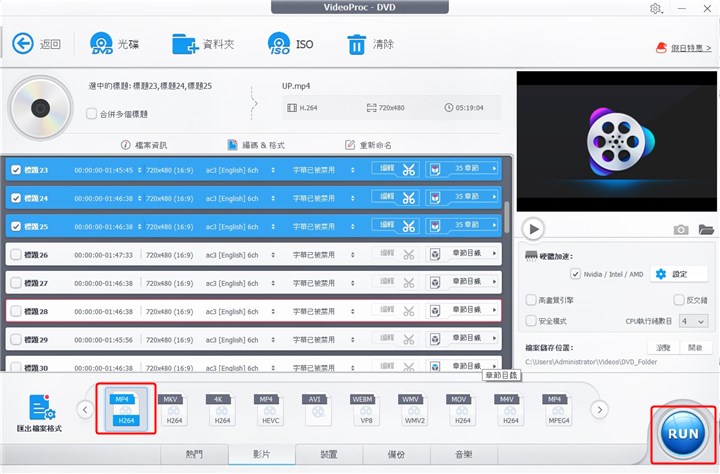The image size is (720, 474).
Task: Uncheck 標題 24 checkbox
Action: click(16, 198)
